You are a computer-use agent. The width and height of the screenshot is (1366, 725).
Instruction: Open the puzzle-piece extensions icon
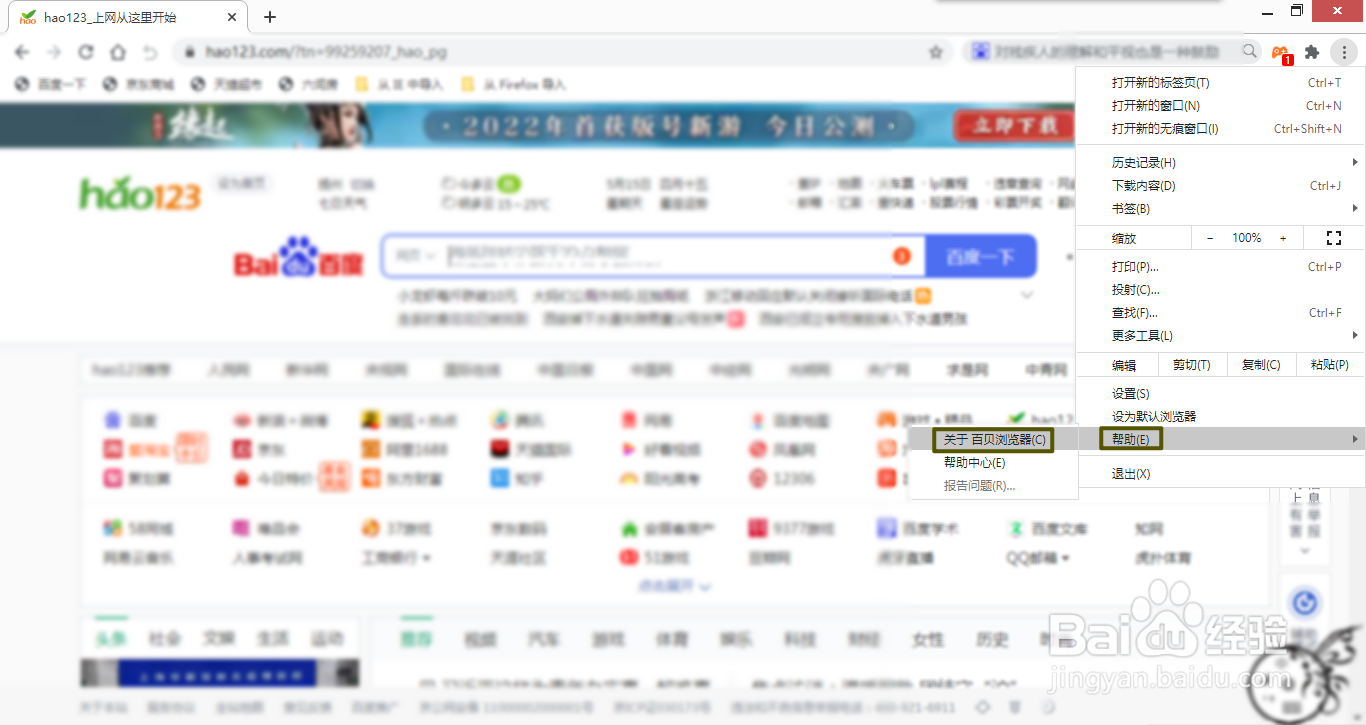[1312, 52]
